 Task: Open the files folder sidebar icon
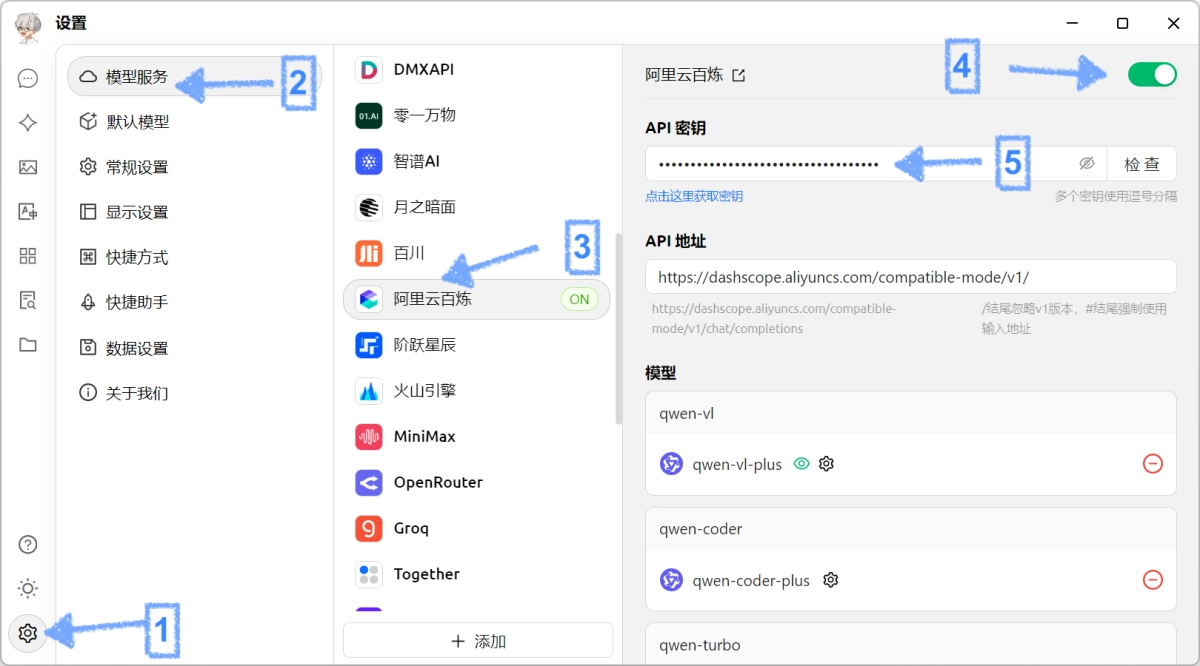click(x=28, y=345)
